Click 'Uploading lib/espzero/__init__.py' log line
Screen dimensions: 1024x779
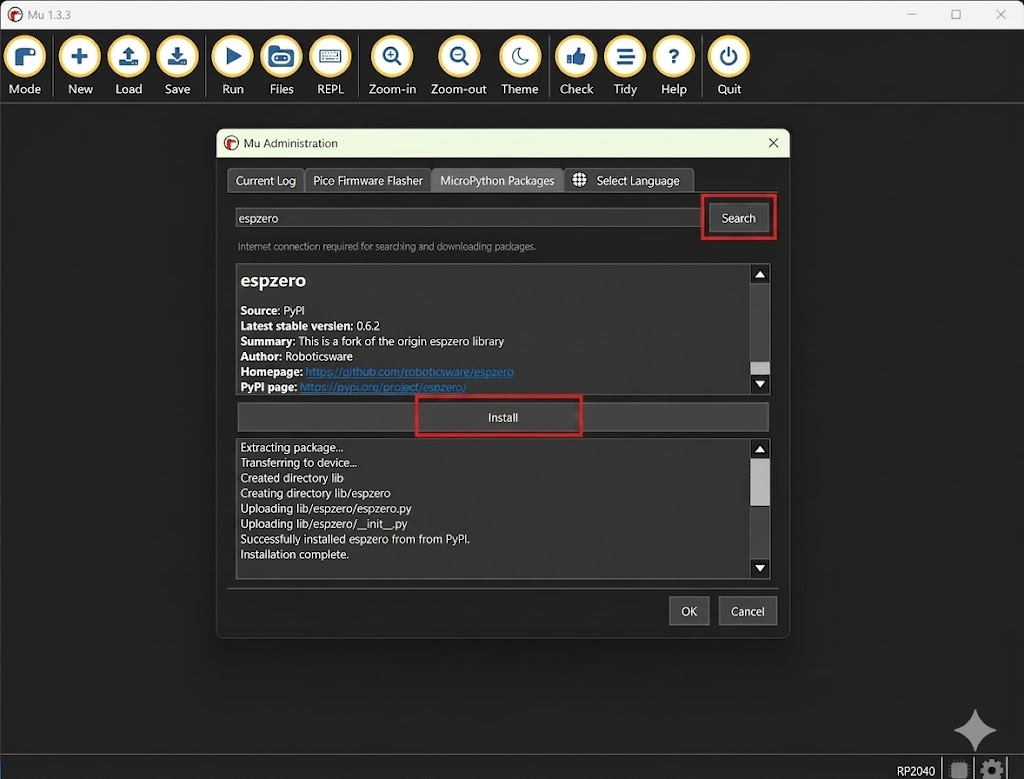coord(324,524)
